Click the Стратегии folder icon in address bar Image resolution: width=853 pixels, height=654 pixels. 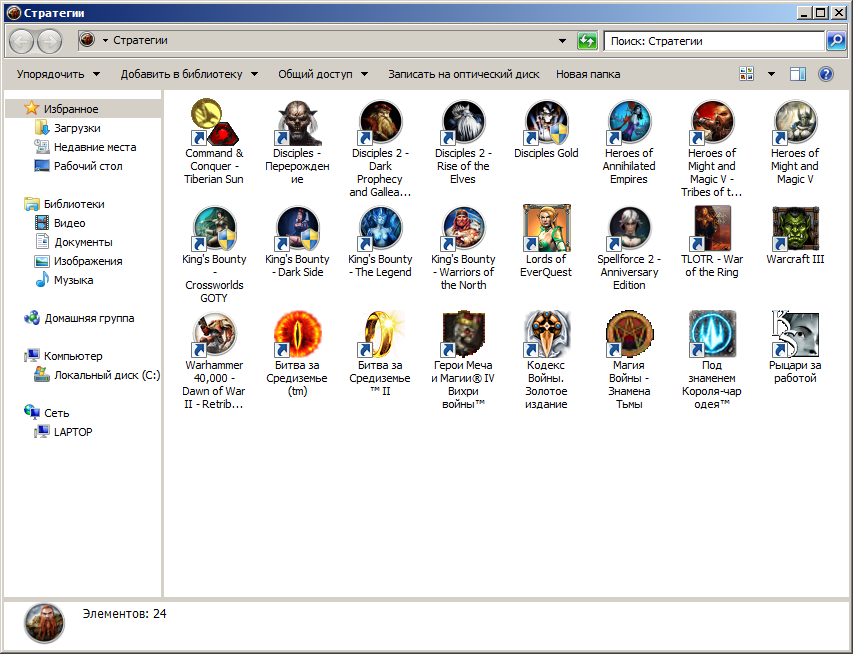(87, 40)
